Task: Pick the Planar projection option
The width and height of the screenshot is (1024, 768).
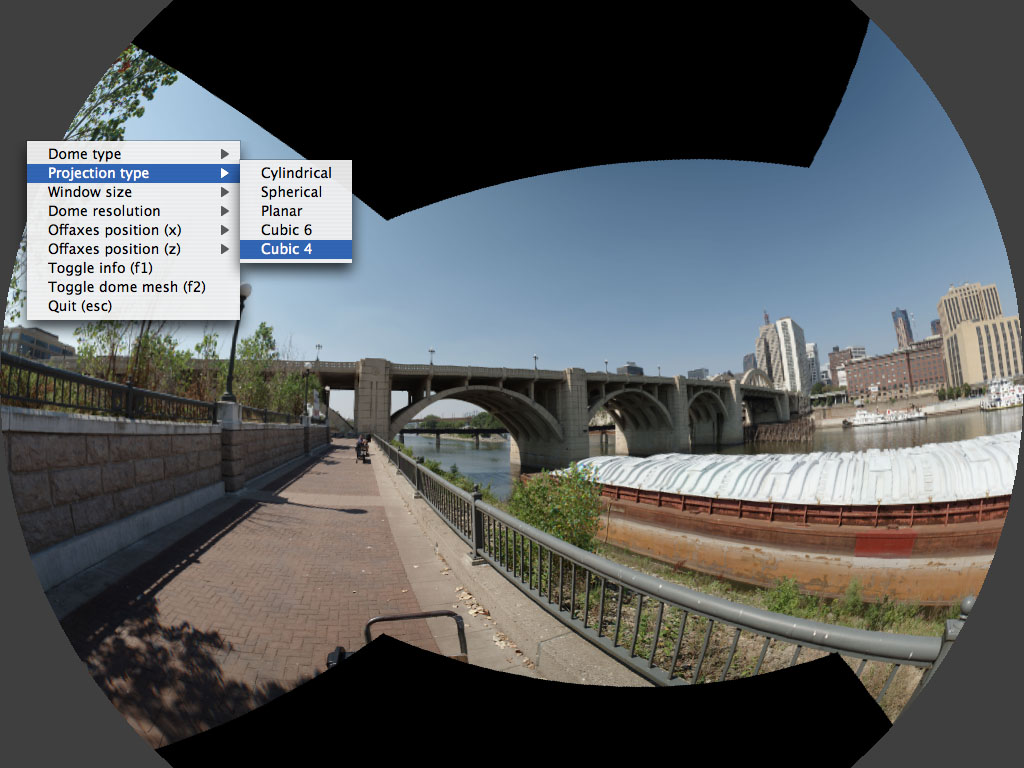Action: coord(296,211)
